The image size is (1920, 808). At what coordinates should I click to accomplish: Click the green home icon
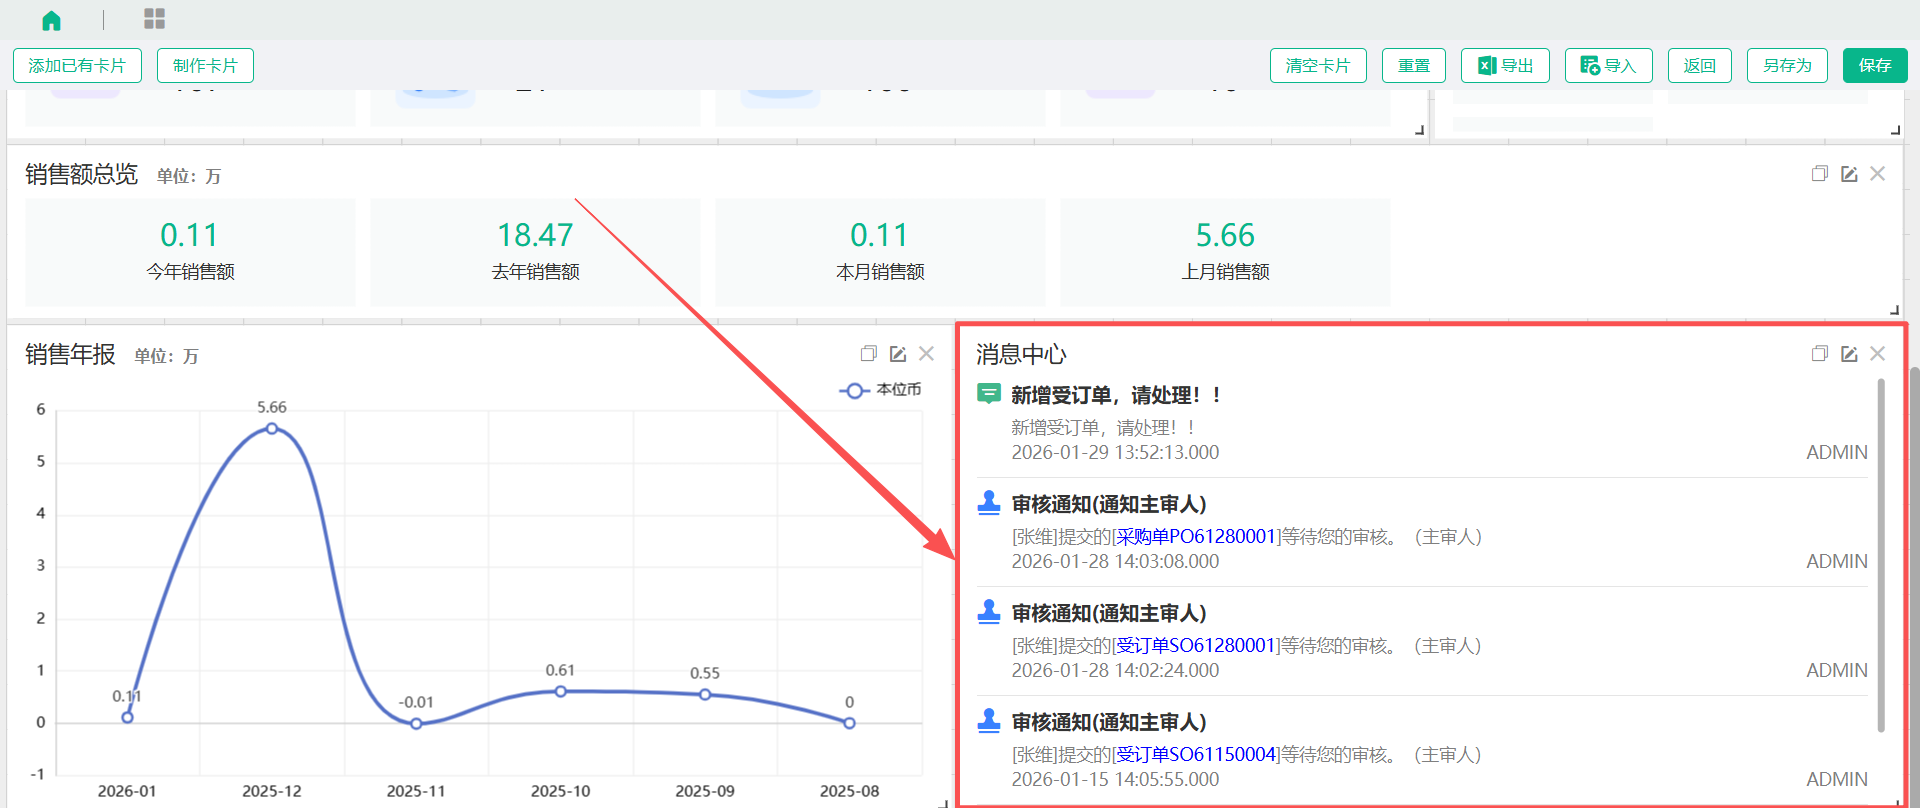pyautogui.click(x=51, y=20)
